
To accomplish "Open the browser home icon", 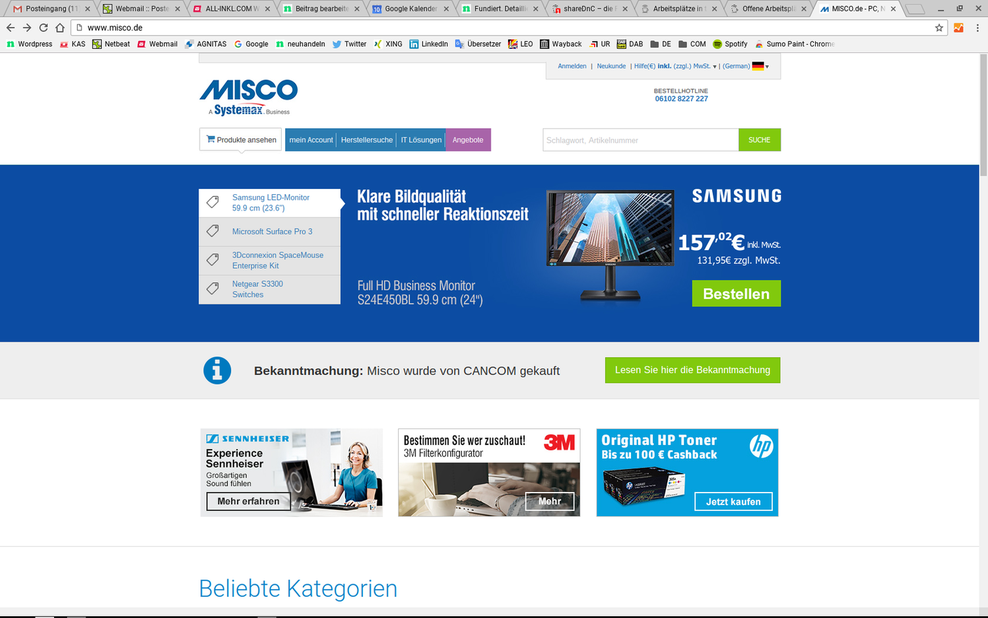I will pos(59,28).
